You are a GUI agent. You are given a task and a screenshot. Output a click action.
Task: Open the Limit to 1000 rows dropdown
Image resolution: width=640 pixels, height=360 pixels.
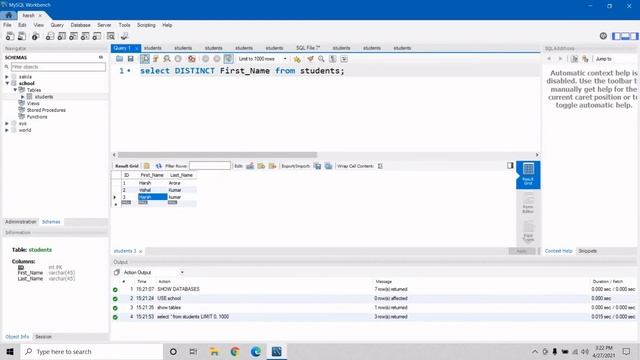[261, 59]
